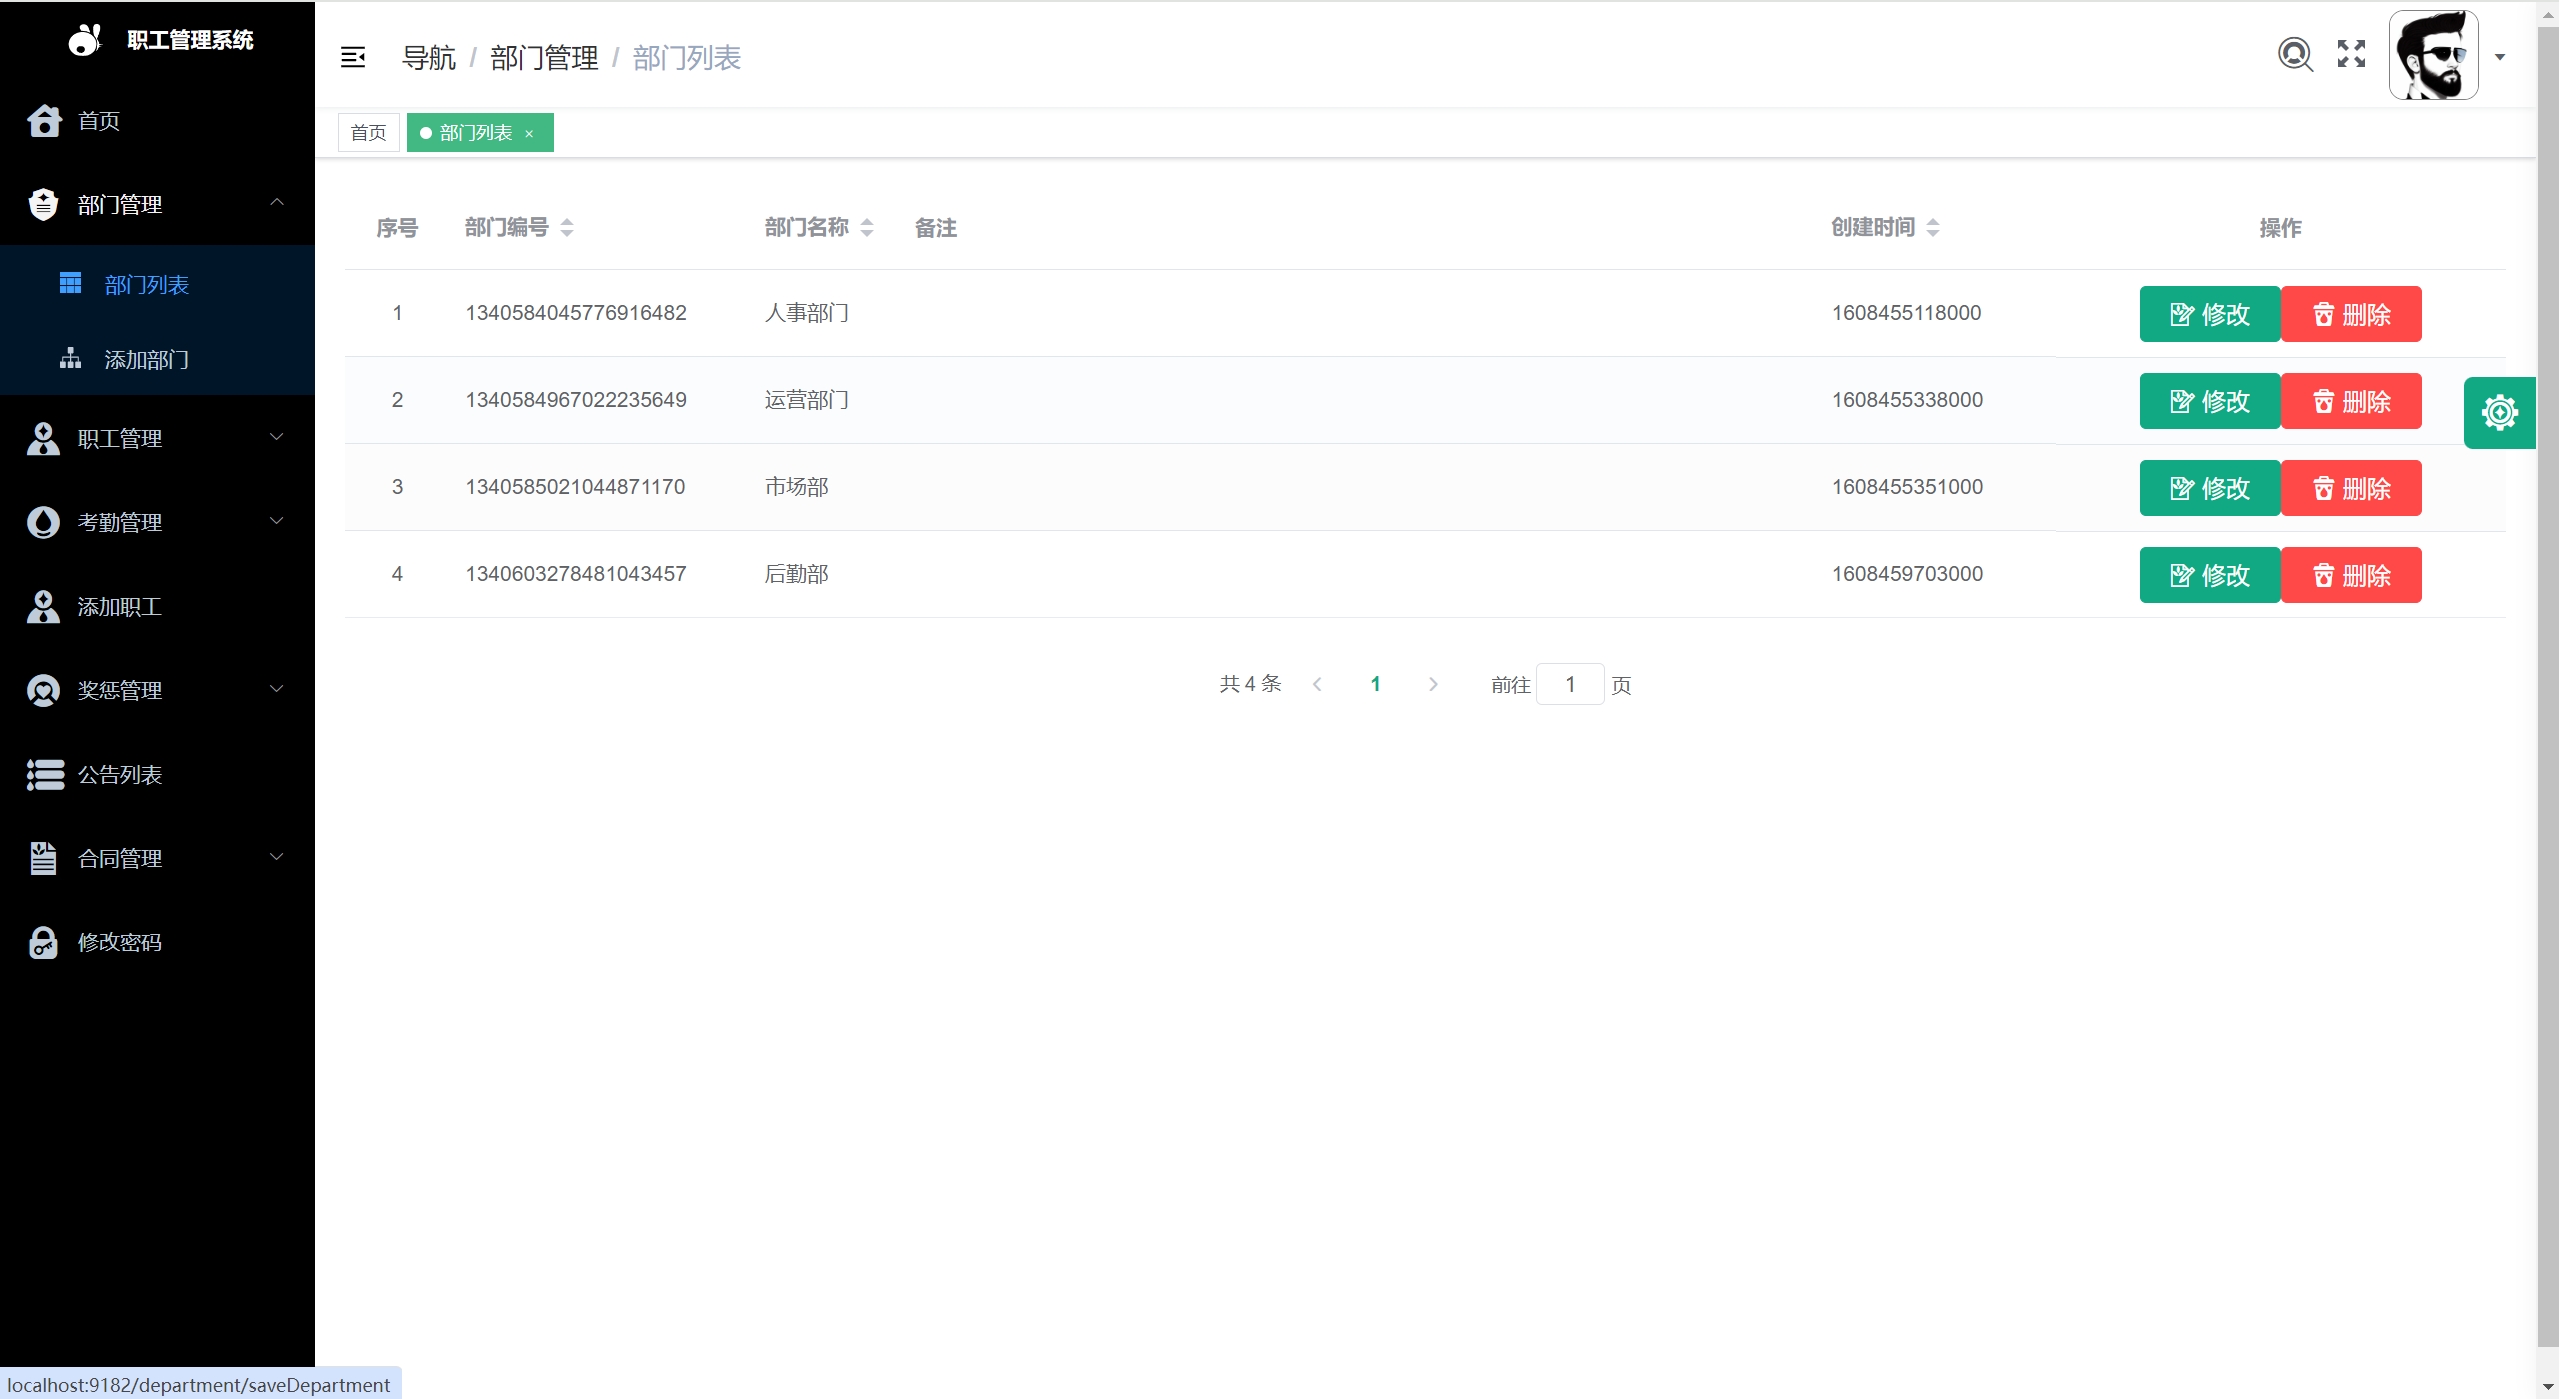Viewport: 2559px width, 1399px height.
Task: Open the green settings gear panel
Action: [x=2499, y=412]
